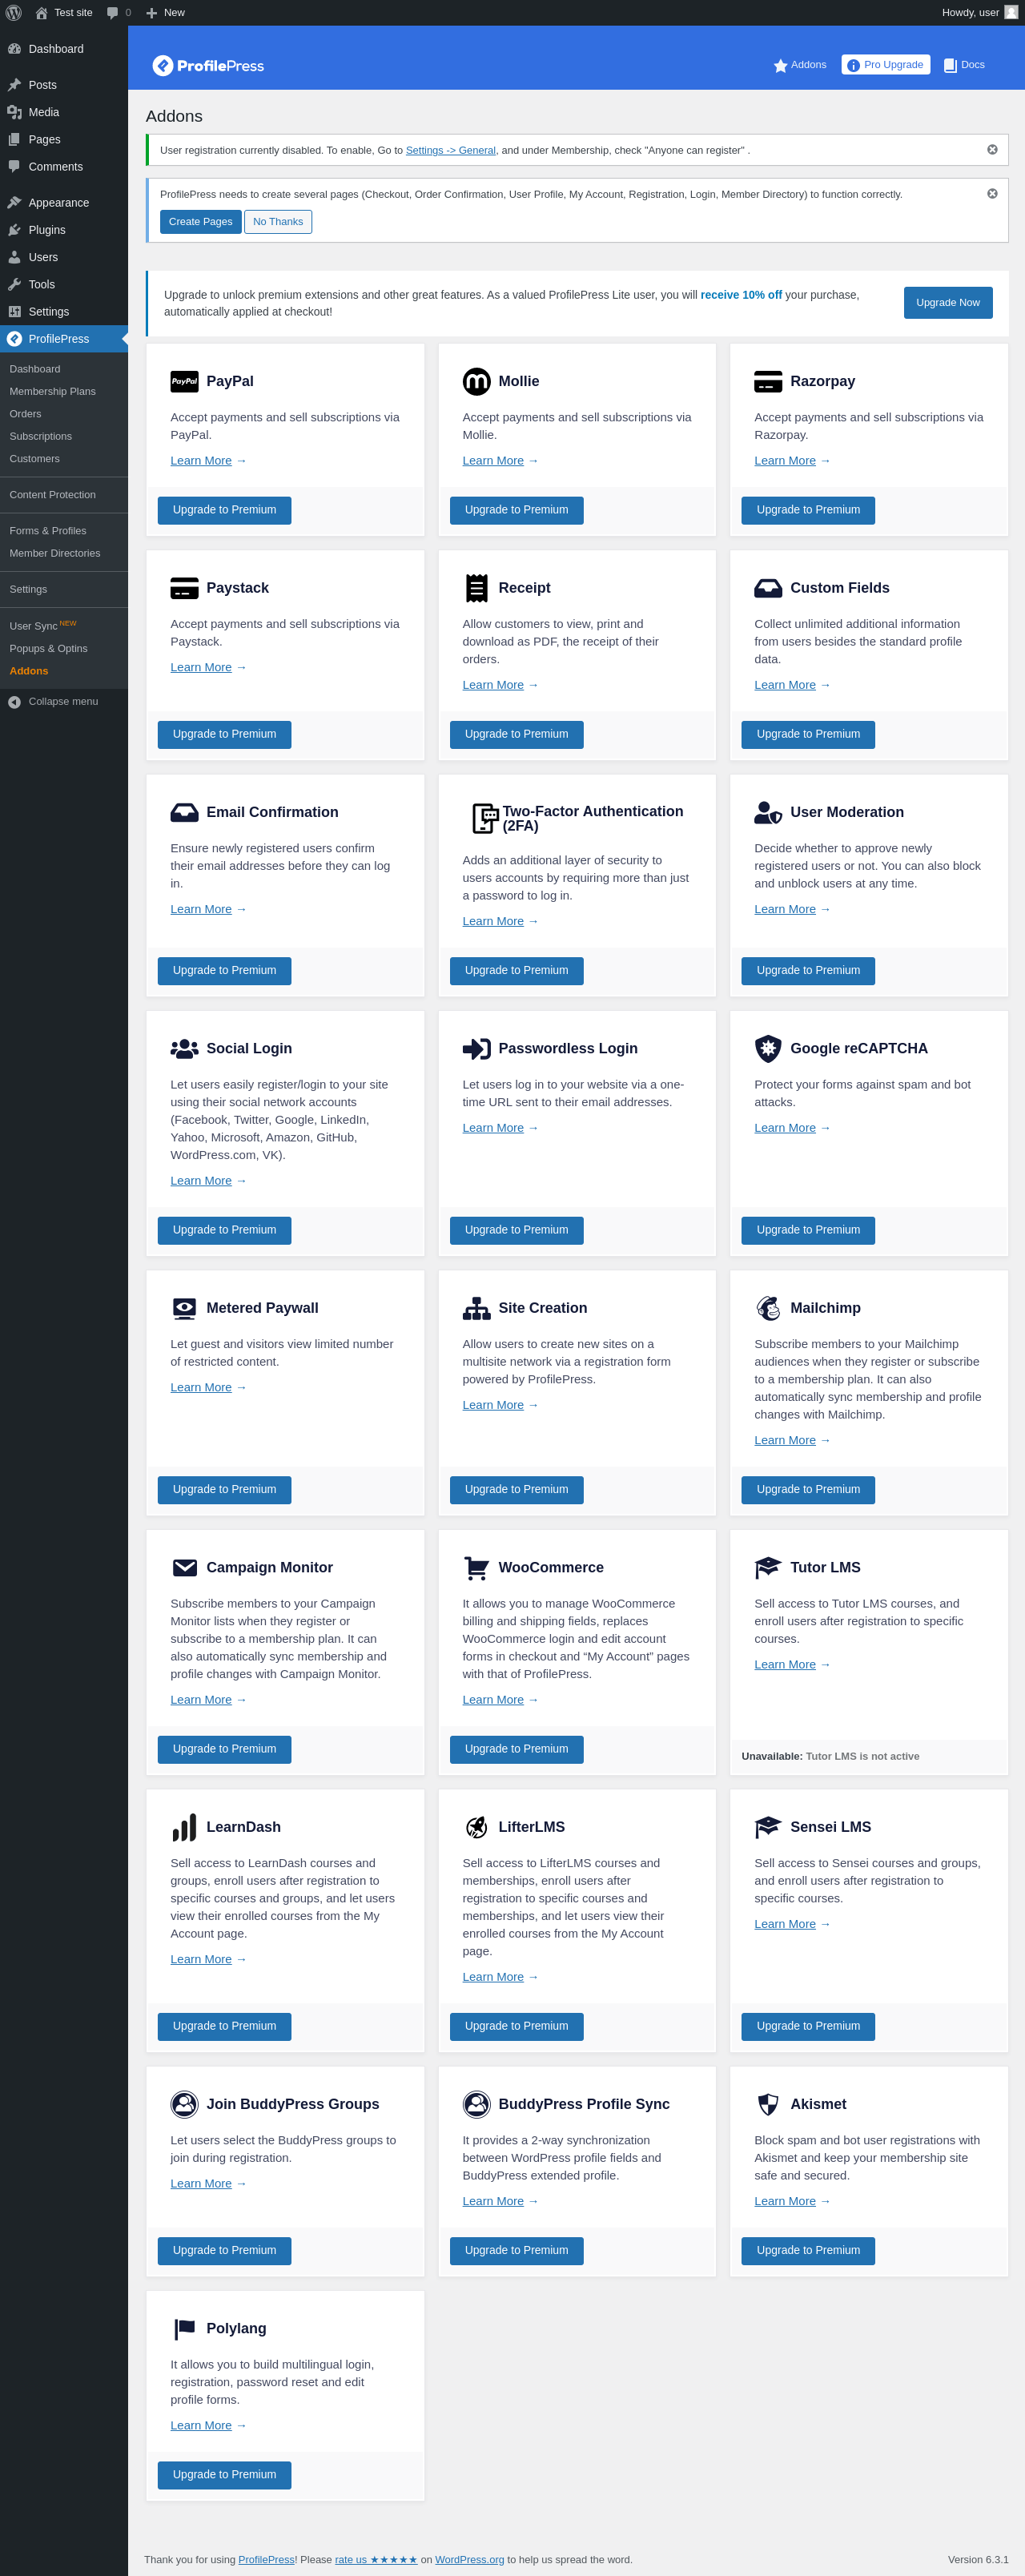Open the Howdy user account menu
Viewport: 1025px width, 2576px height.
point(978,13)
